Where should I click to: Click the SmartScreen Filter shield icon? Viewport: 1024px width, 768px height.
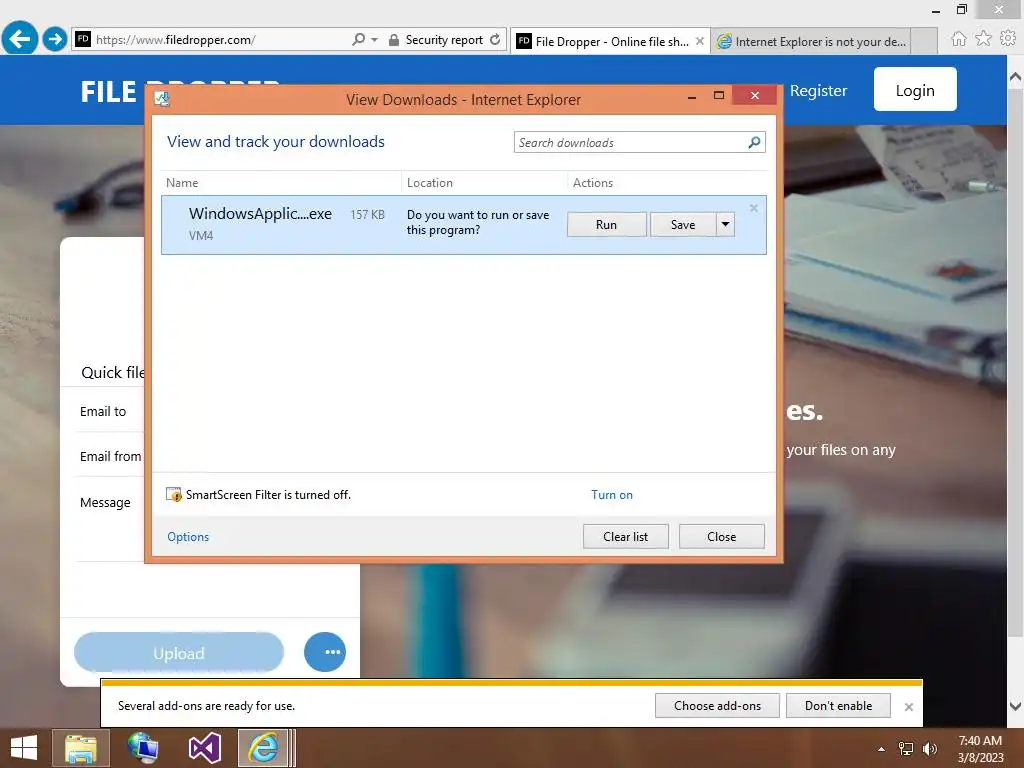(174, 494)
